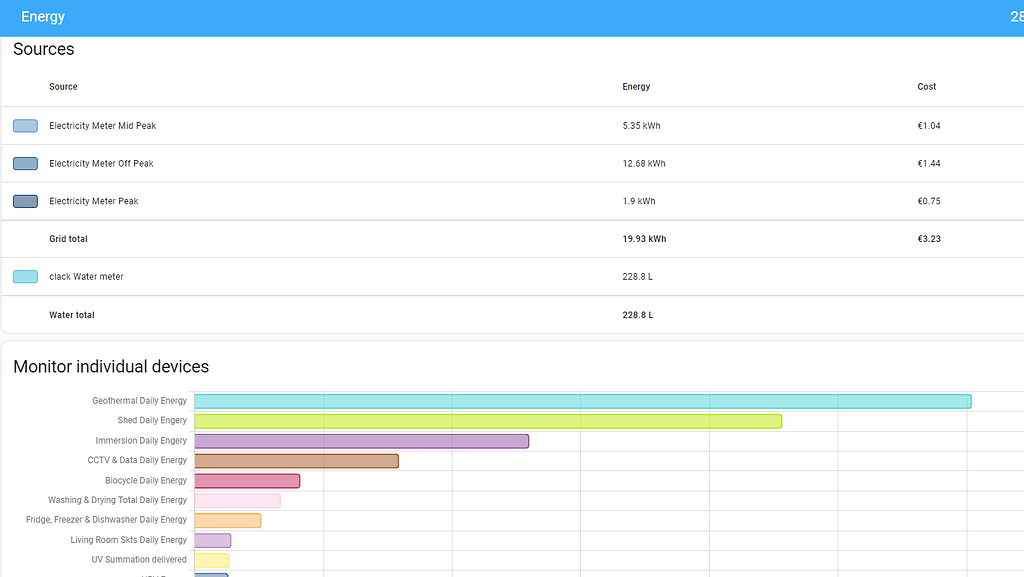Click the €1.44 cost value
The image size is (1024, 577).
pos(929,164)
